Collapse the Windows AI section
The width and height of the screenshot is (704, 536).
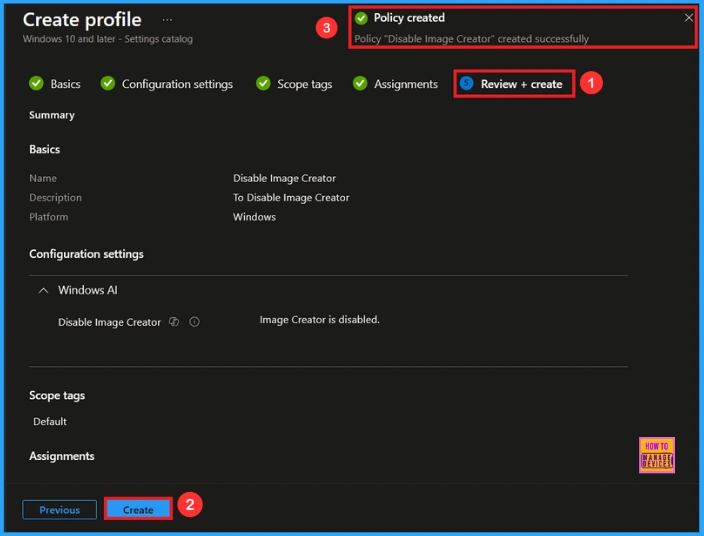44,290
